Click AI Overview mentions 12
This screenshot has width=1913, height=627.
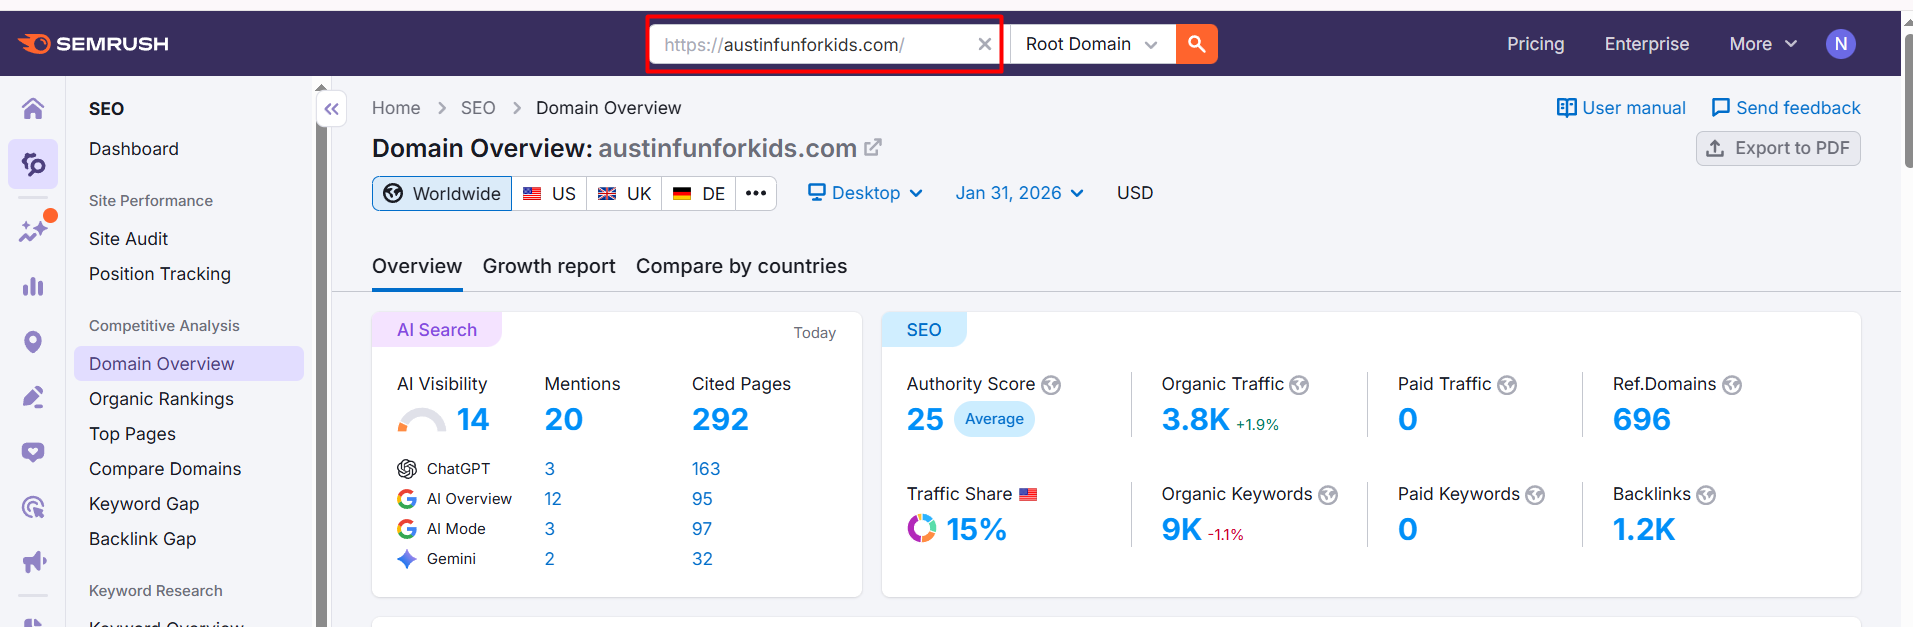(553, 499)
